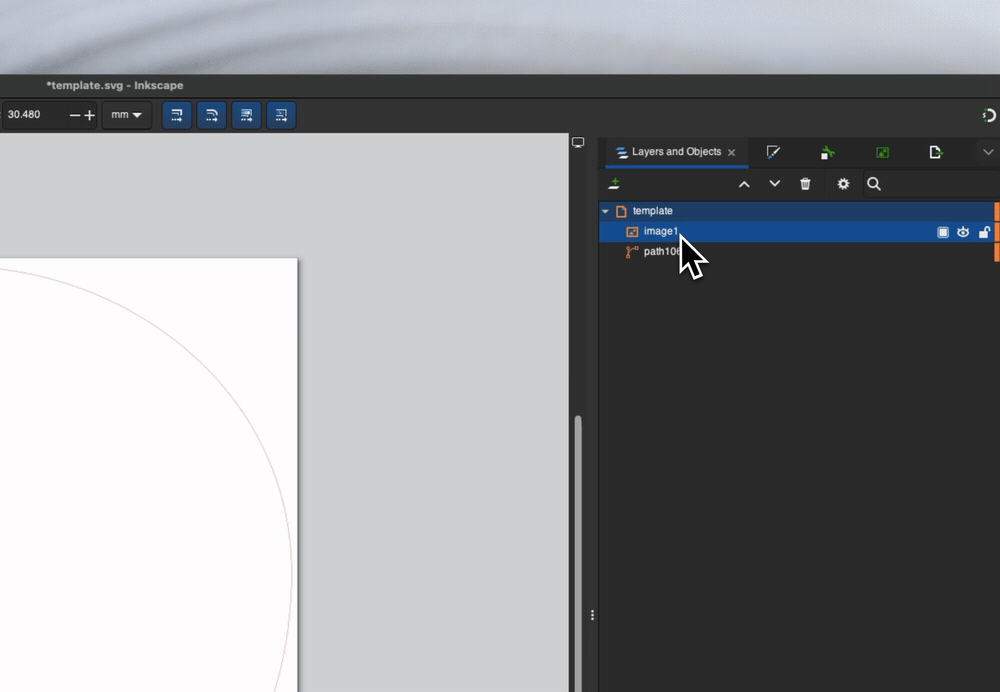Click the template layer page icon
The image size is (1000, 692).
point(621,211)
